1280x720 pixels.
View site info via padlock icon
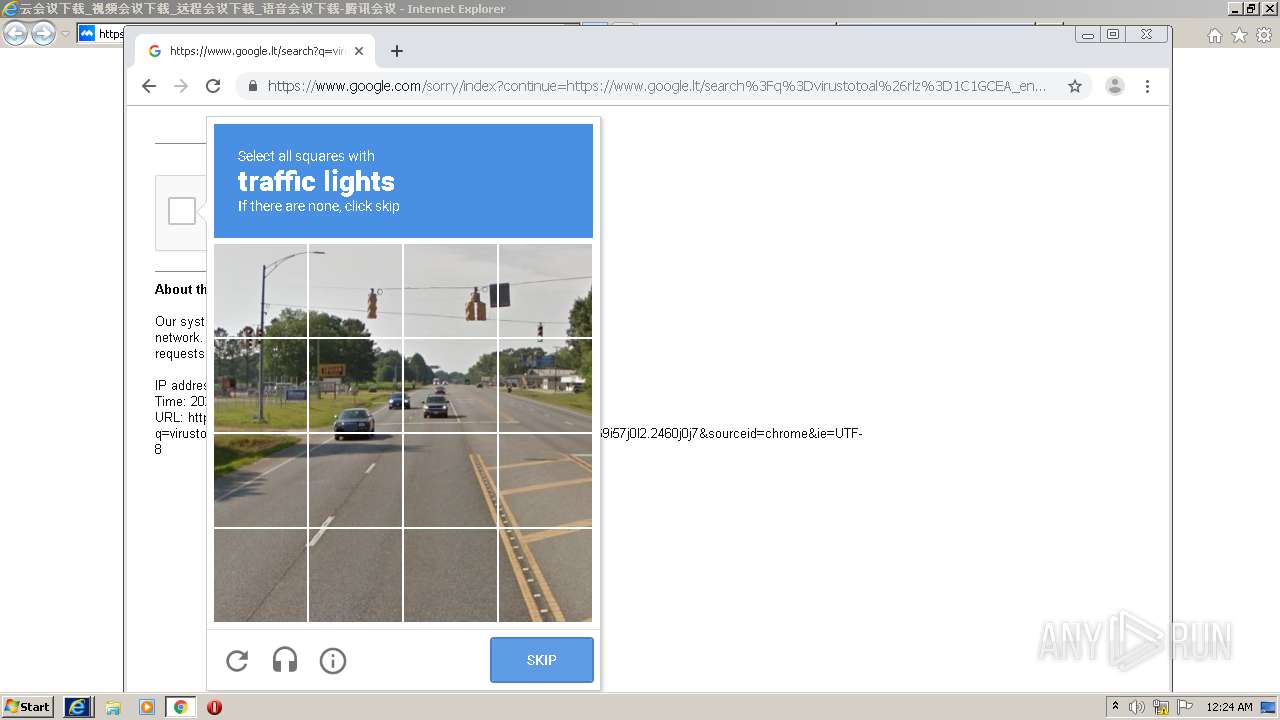252,86
